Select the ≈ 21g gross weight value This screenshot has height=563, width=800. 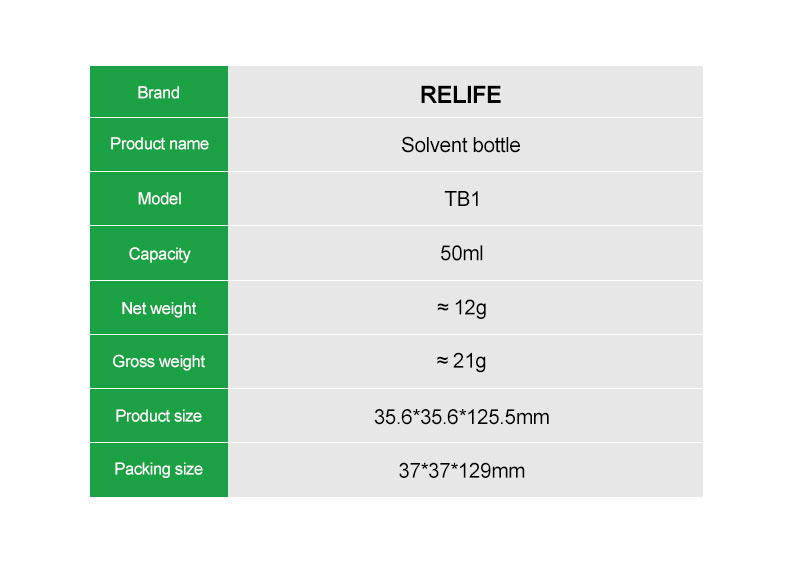tap(461, 361)
